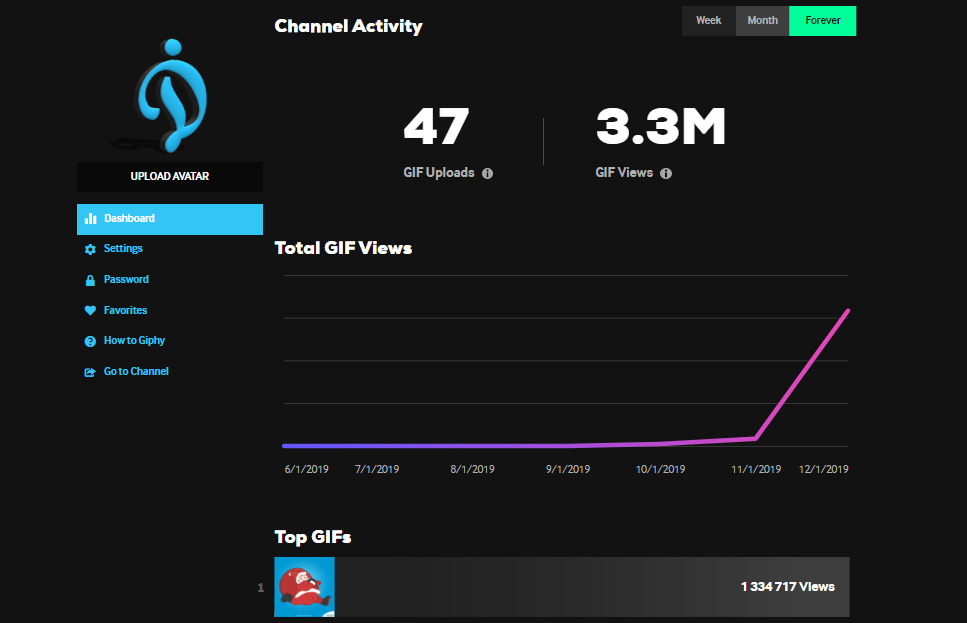The width and height of the screenshot is (967, 623).
Task: Click the Dashboard bar chart icon
Action: (x=90, y=219)
